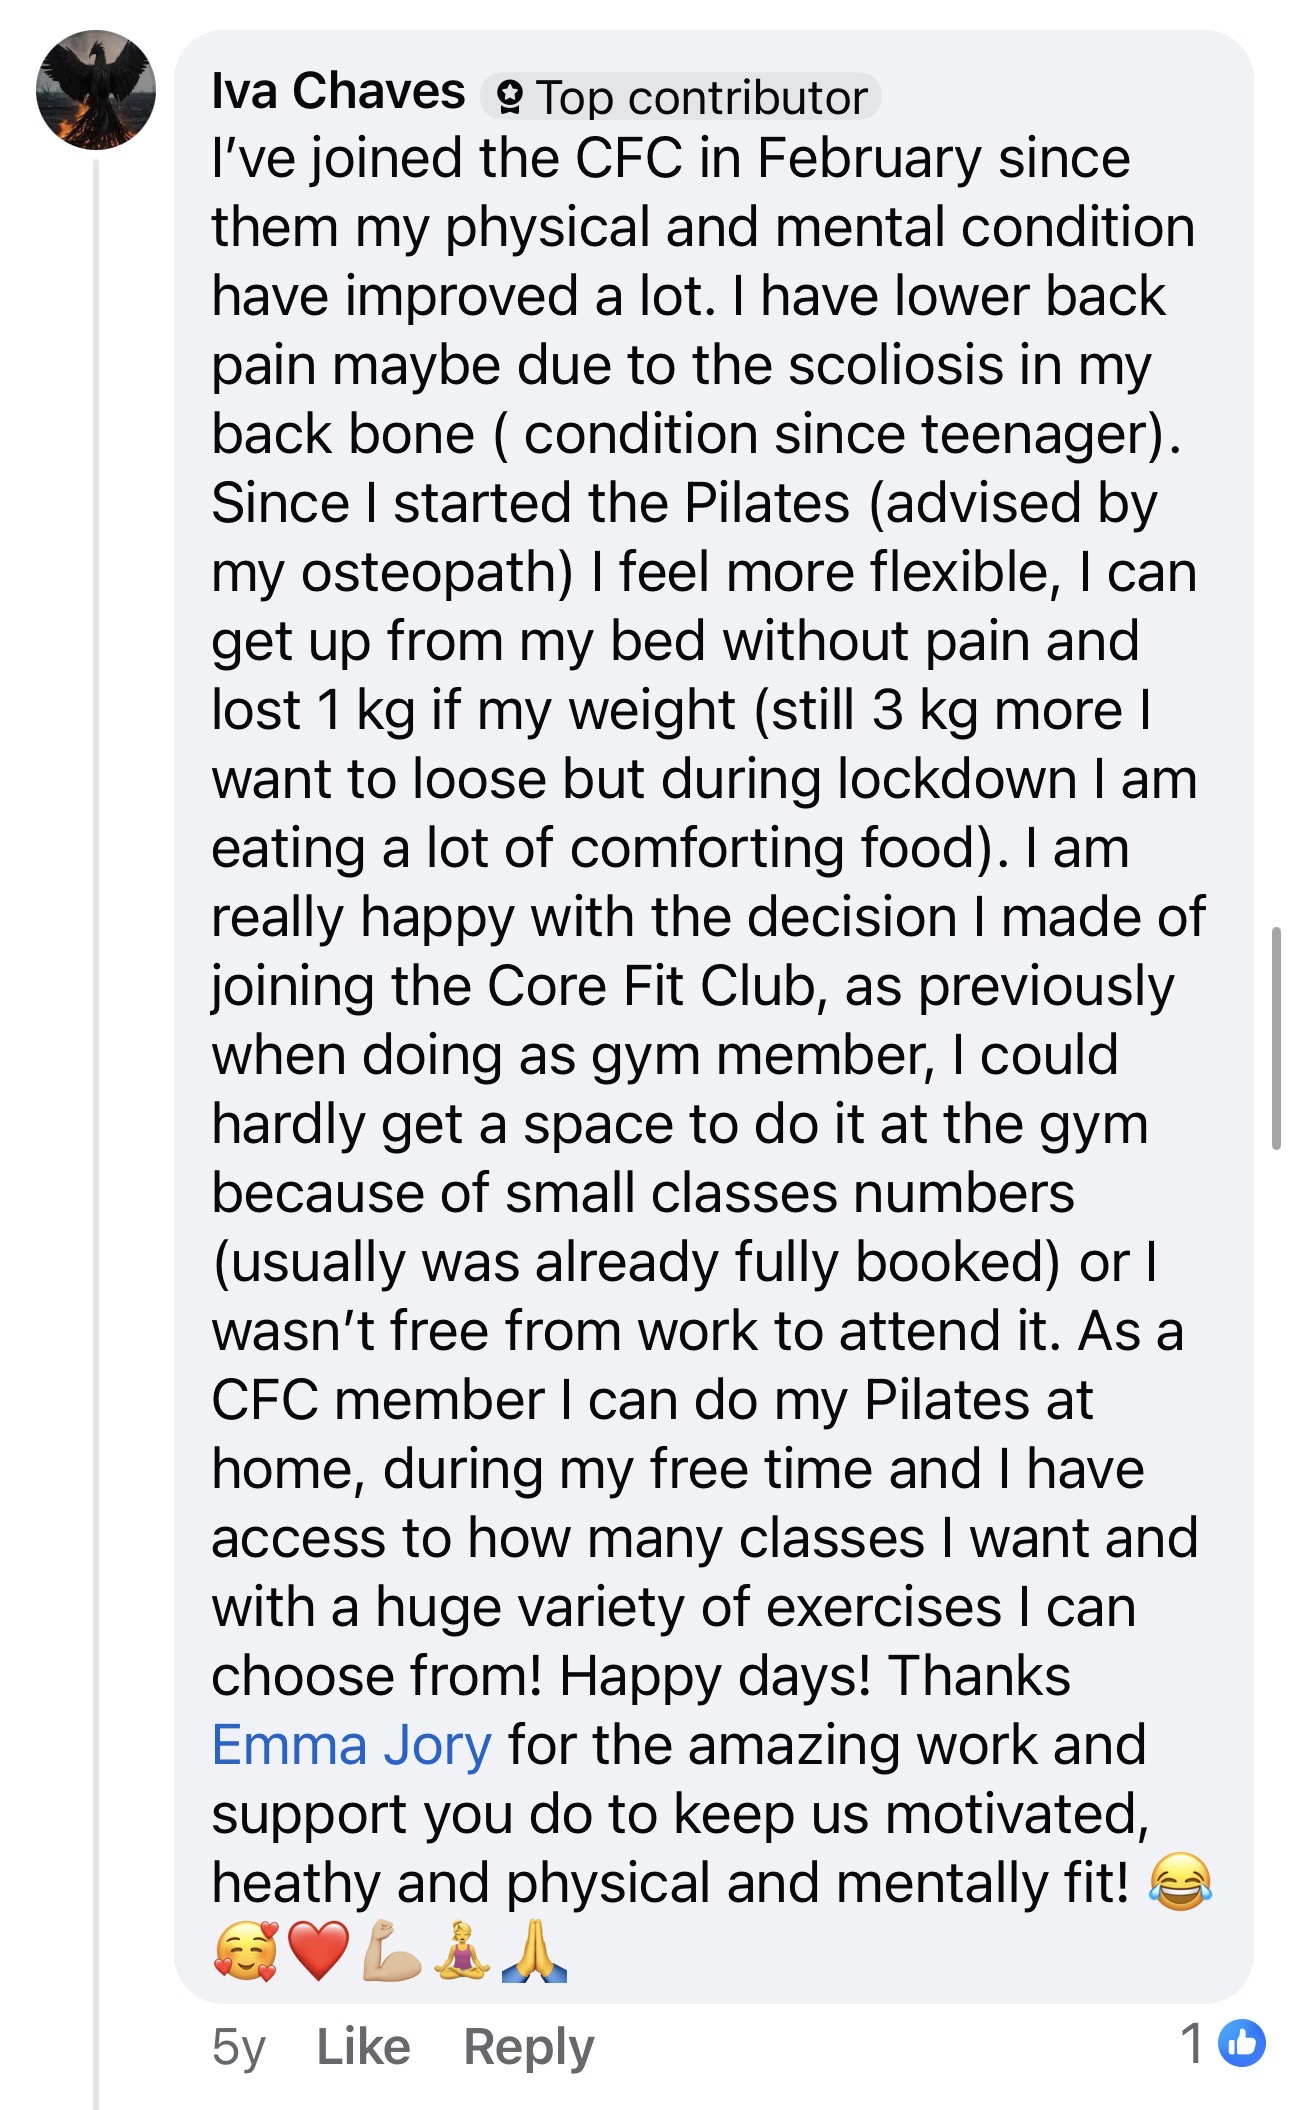Open Iva Chaves's profile picture avatar

click(x=96, y=90)
